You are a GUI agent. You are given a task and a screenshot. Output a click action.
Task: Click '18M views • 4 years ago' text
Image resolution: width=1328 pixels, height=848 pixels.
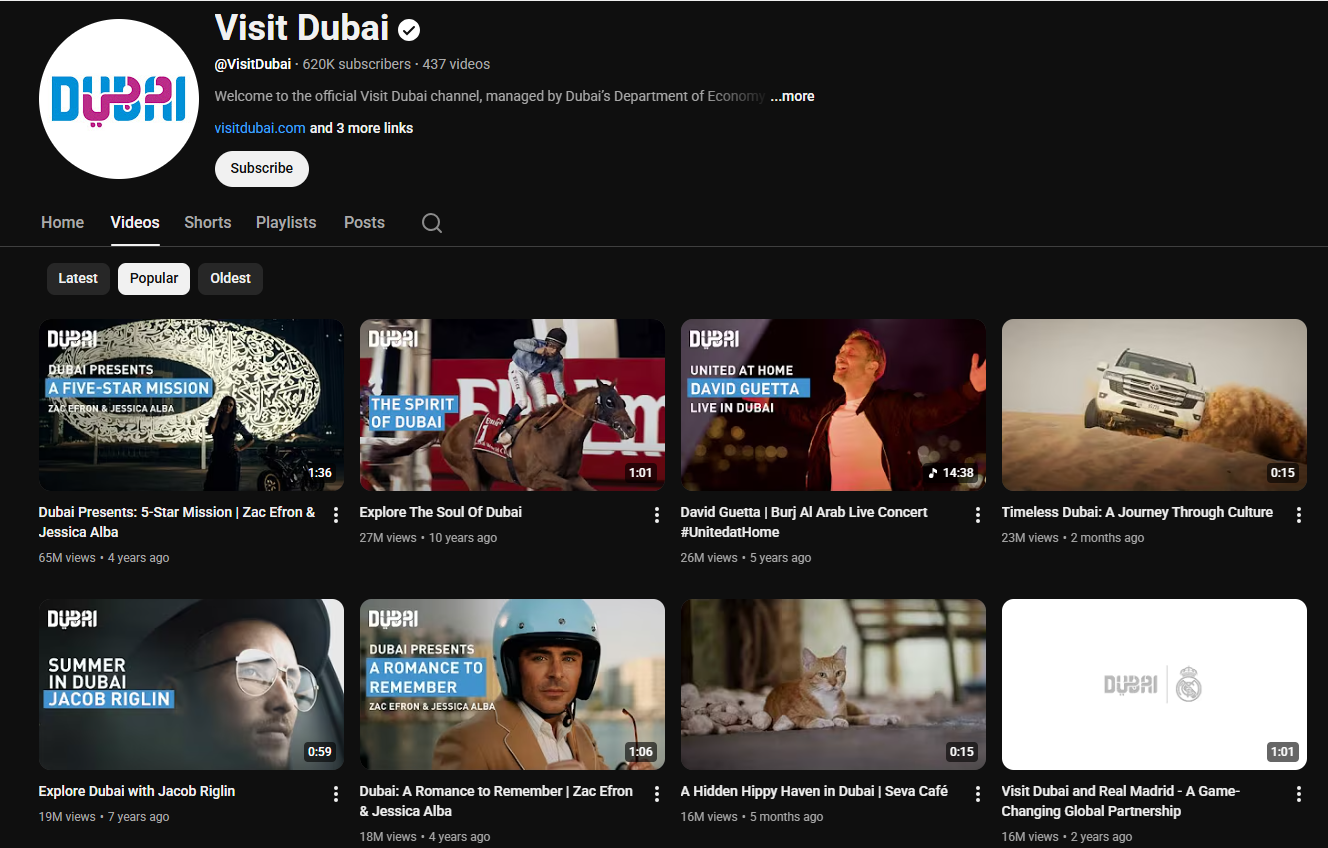coord(425,837)
